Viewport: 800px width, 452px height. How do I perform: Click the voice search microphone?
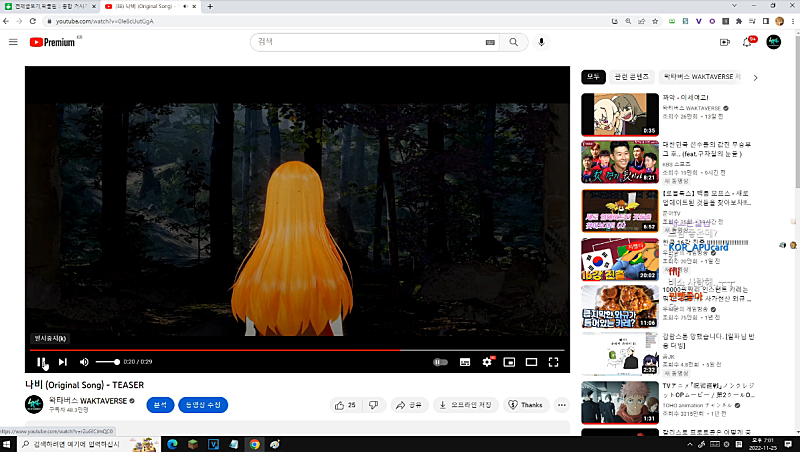[x=542, y=42]
